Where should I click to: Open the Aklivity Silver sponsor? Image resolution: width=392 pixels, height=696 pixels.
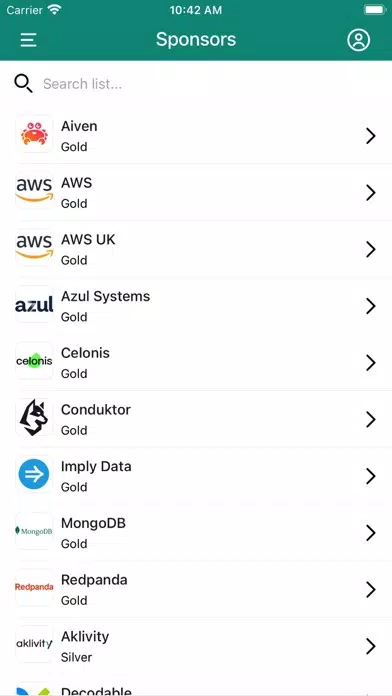196,646
